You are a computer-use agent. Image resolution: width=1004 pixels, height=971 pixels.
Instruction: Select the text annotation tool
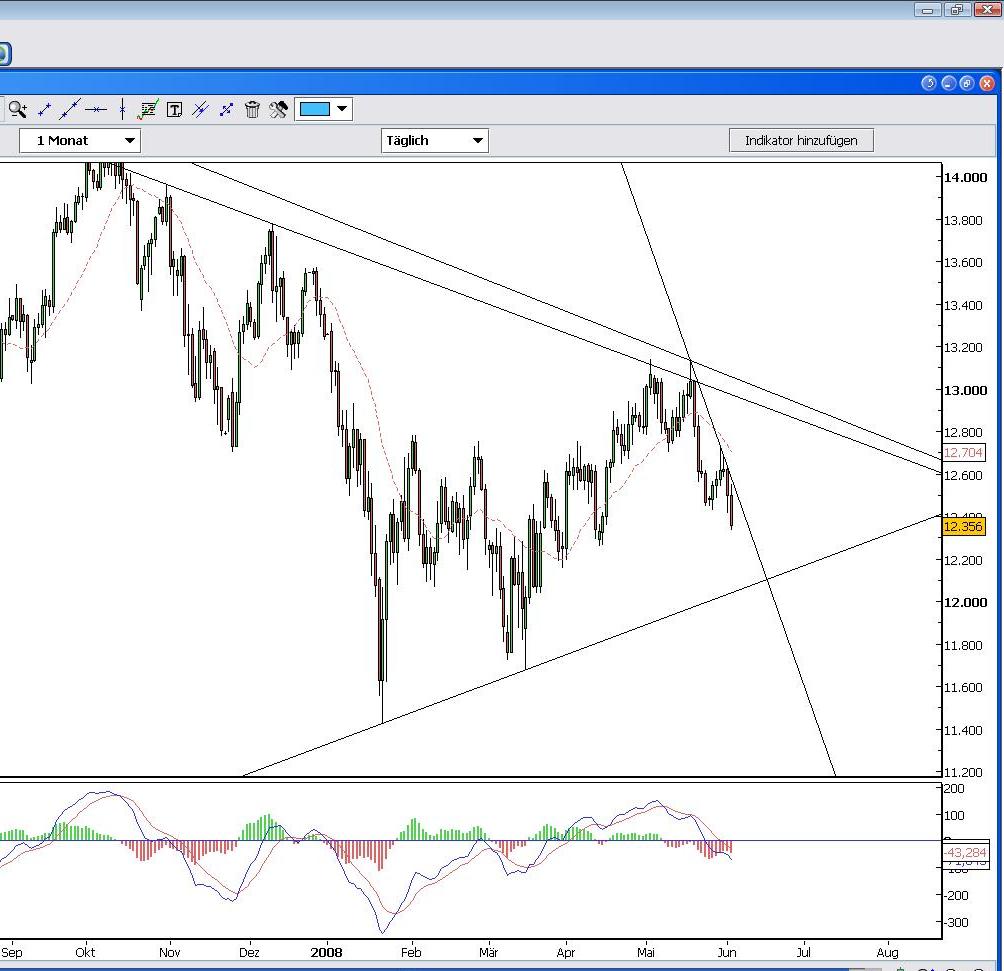tap(174, 110)
